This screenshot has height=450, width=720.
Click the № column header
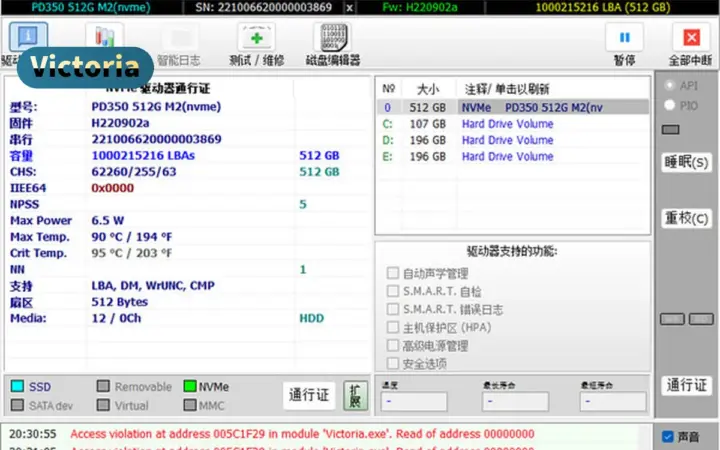(389, 89)
